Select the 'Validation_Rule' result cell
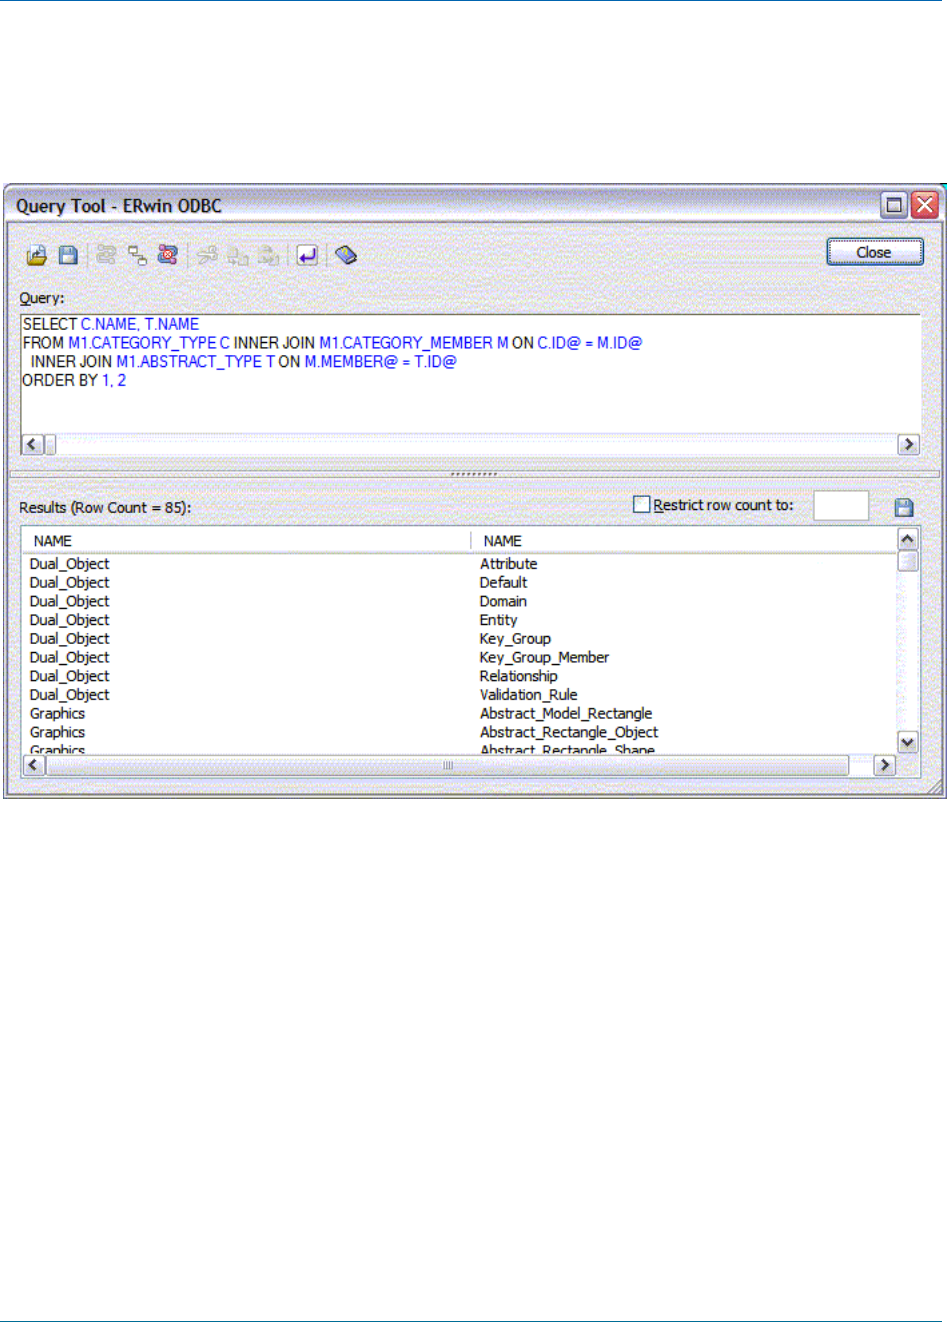The image size is (947, 1322). click(528, 695)
